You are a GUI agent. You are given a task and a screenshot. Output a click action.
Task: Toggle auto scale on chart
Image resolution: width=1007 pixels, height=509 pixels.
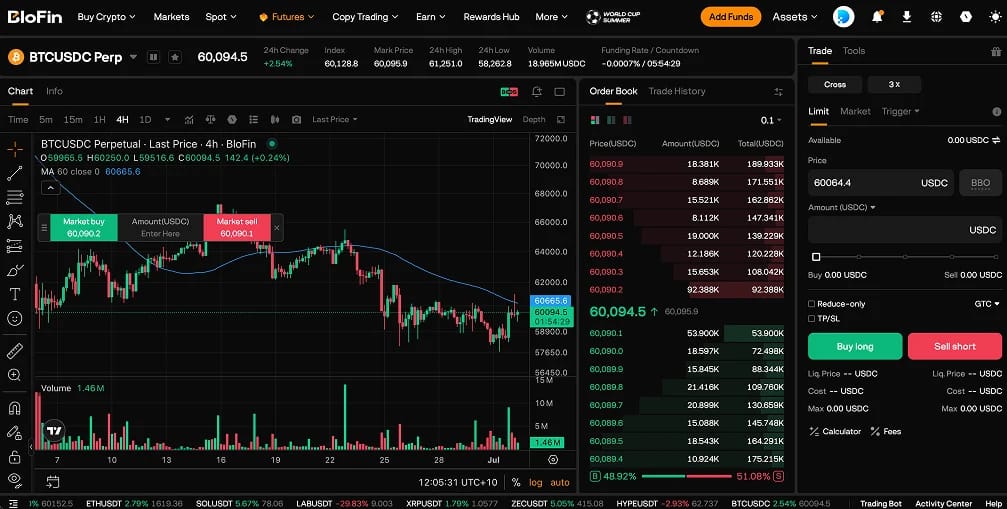click(x=560, y=482)
